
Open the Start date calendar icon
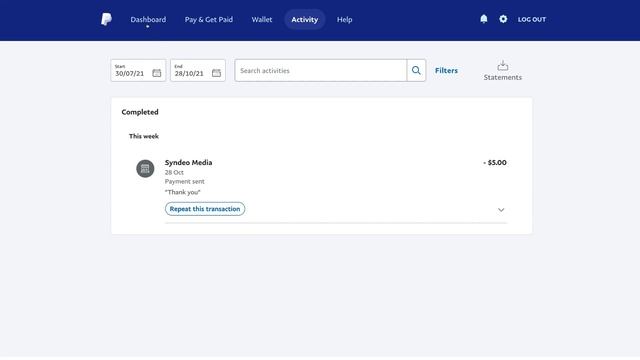tap(157, 73)
